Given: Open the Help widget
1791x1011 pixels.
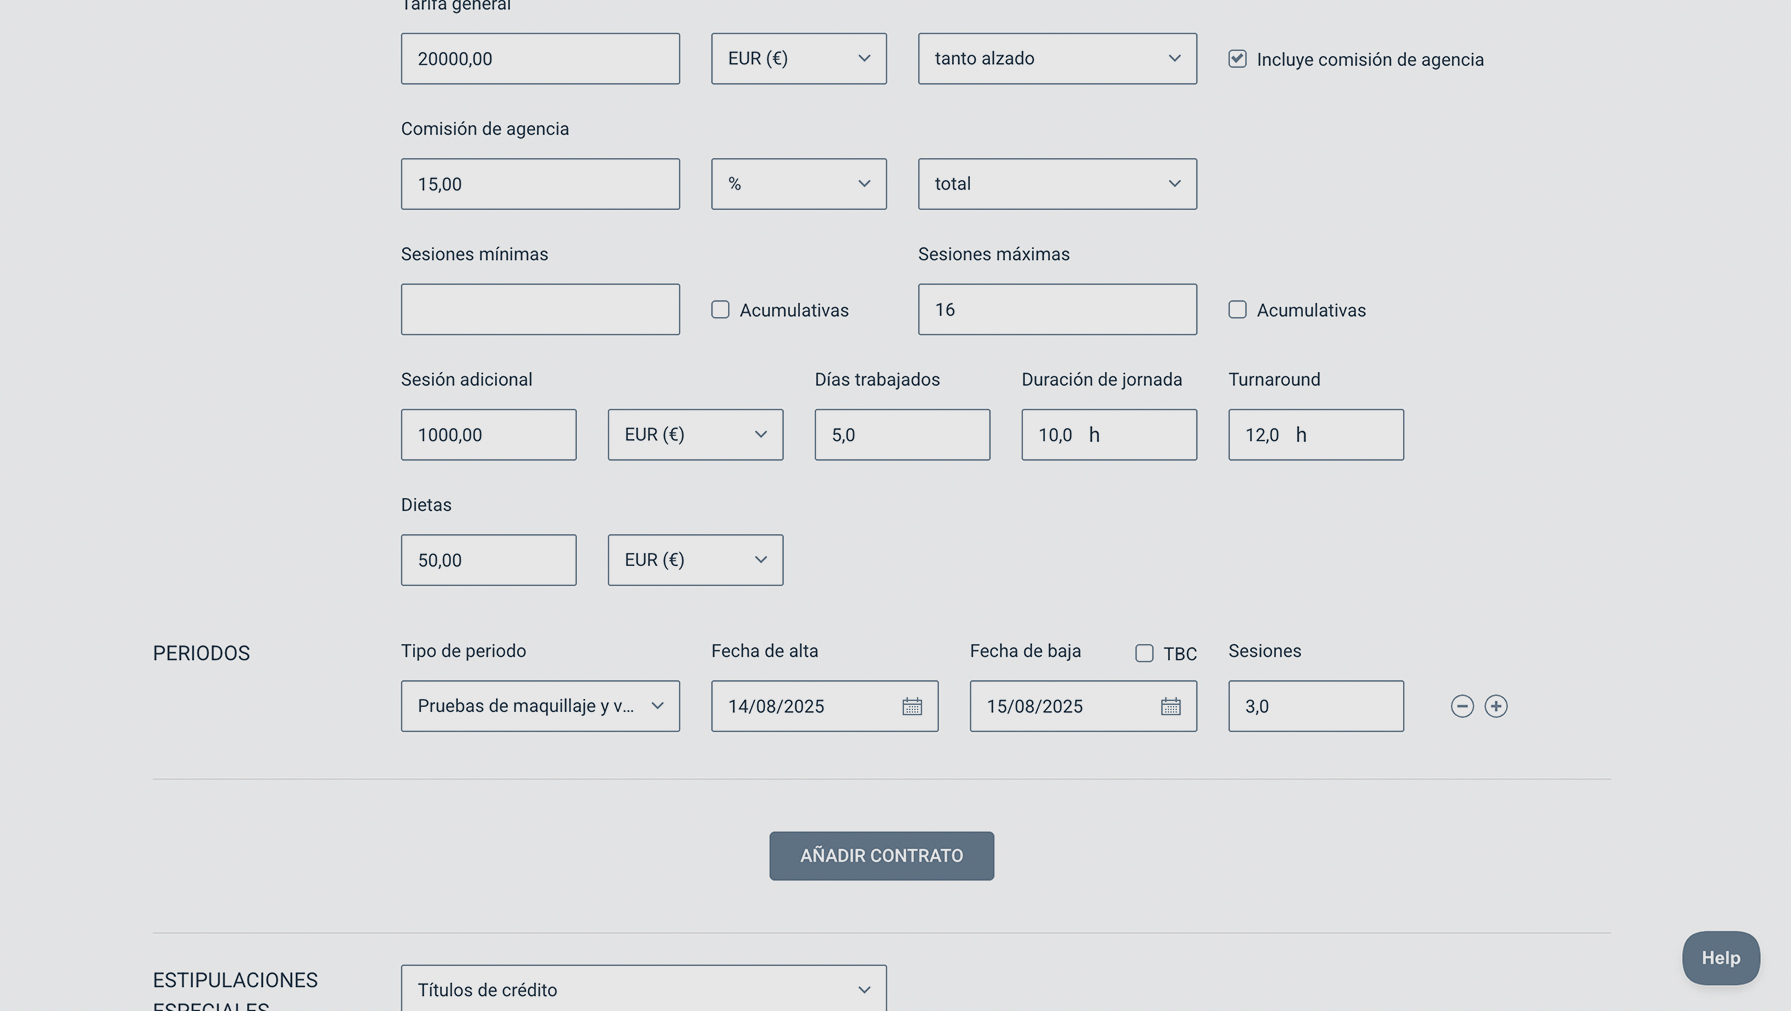Looking at the screenshot, I should (x=1720, y=958).
